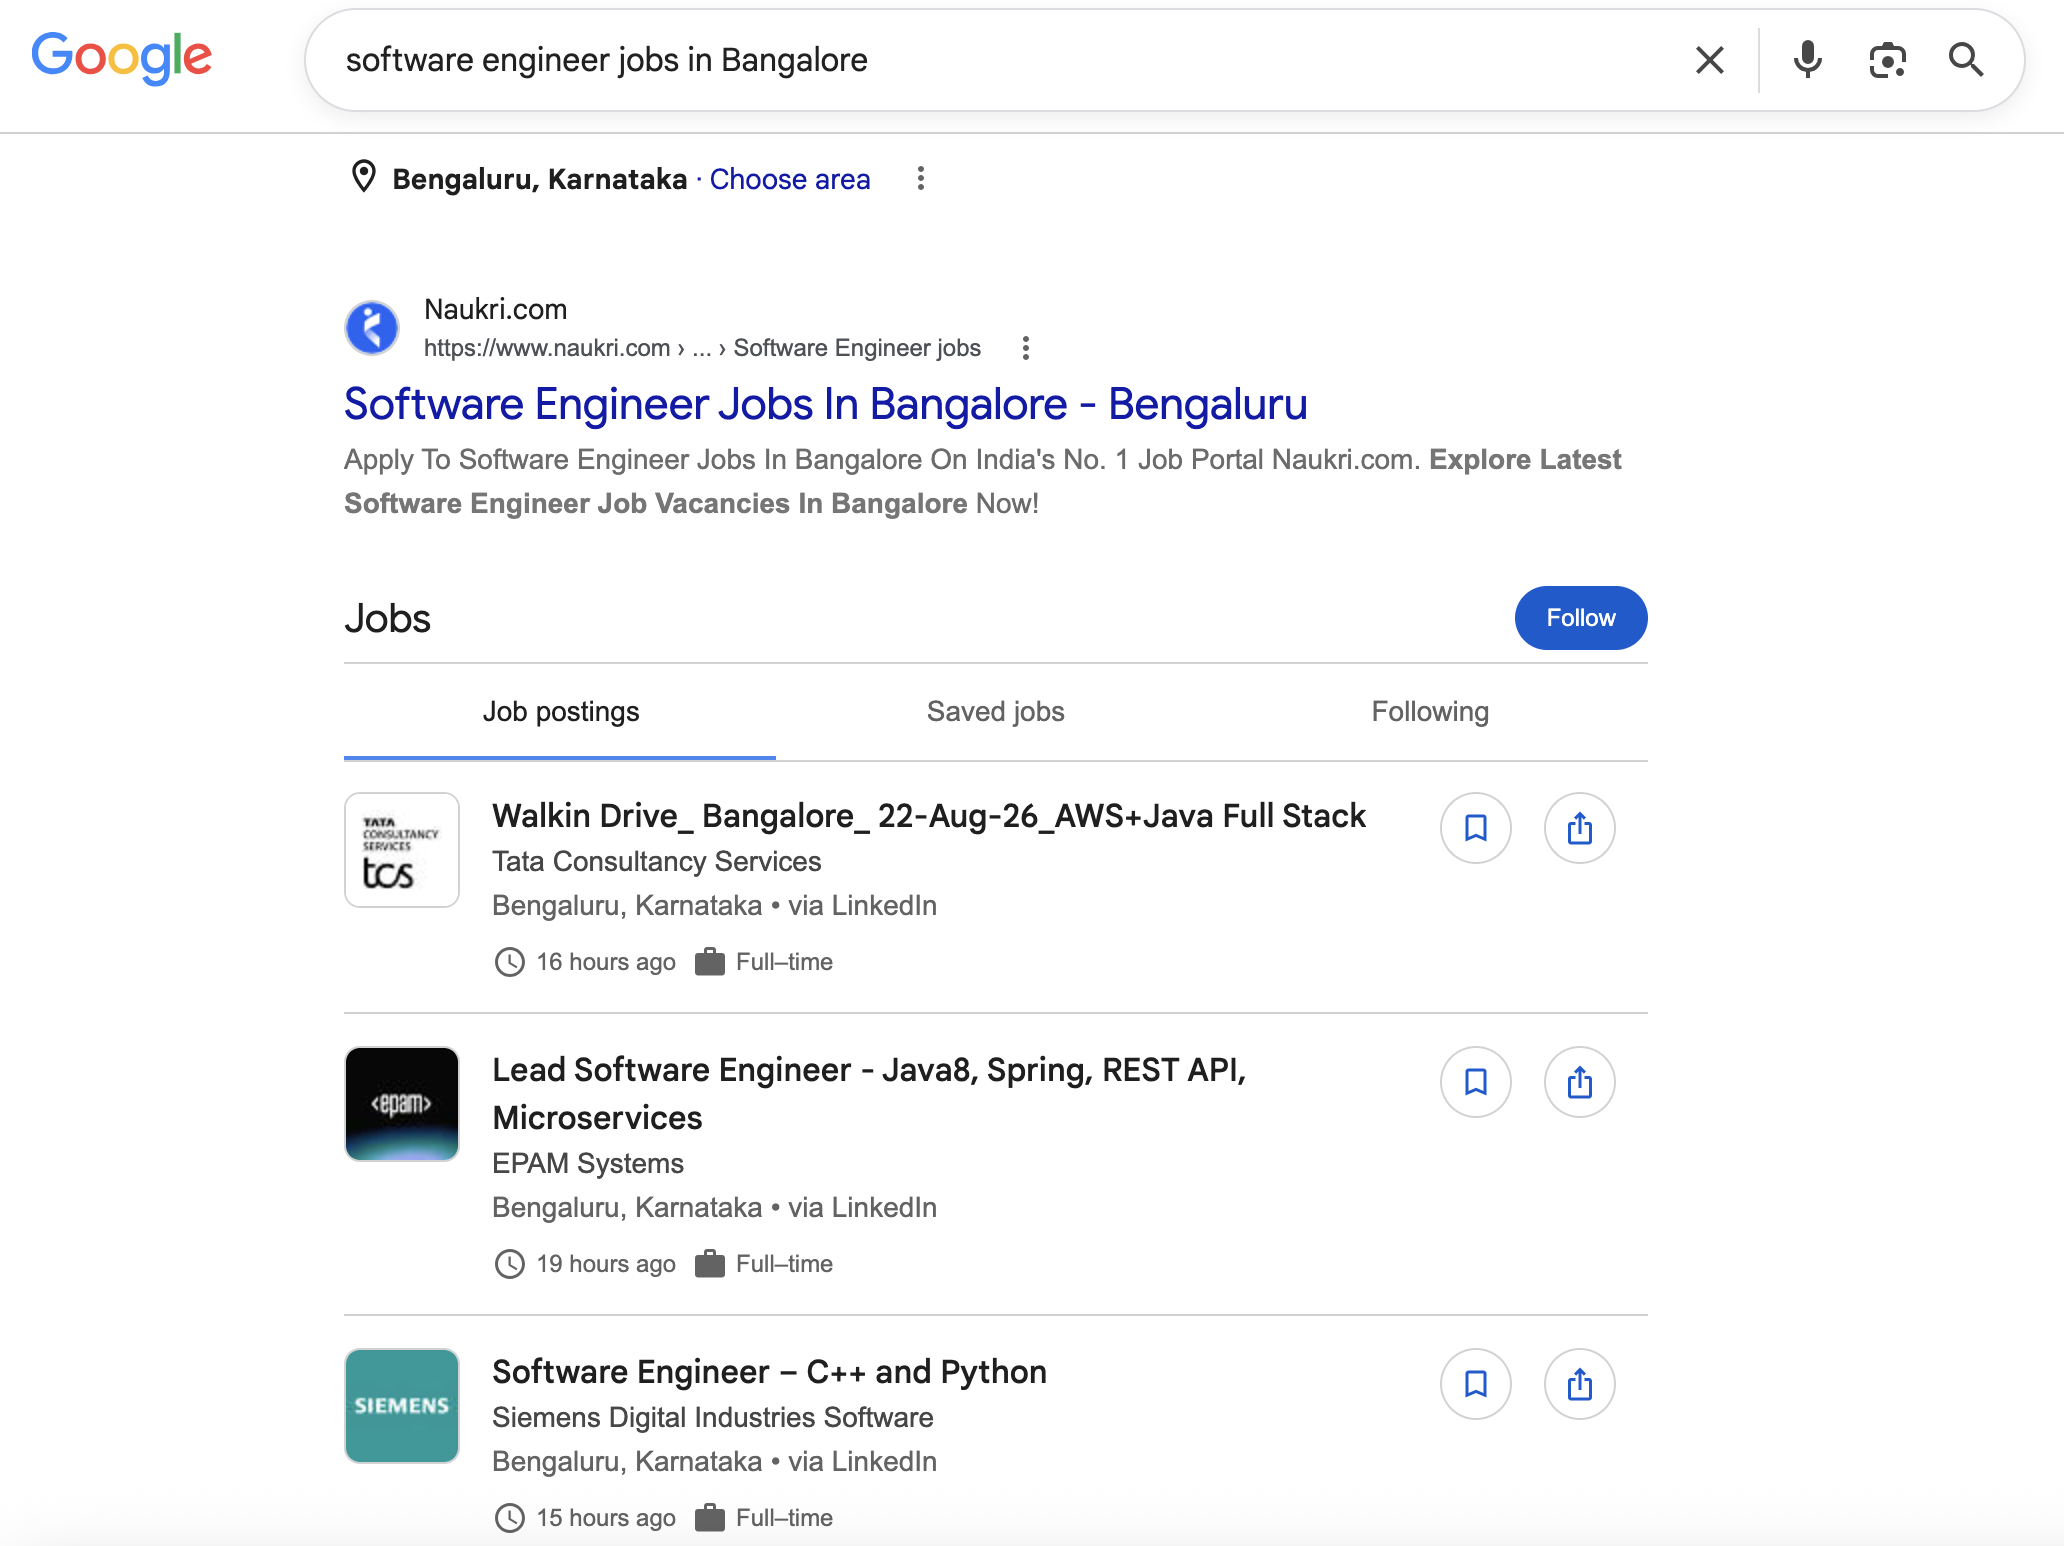Image resolution: width=2064 pixels, height=1546 pixels.
Task: Save the Tata Consultancy Services job bookmark
Action: coord(1476,828)
